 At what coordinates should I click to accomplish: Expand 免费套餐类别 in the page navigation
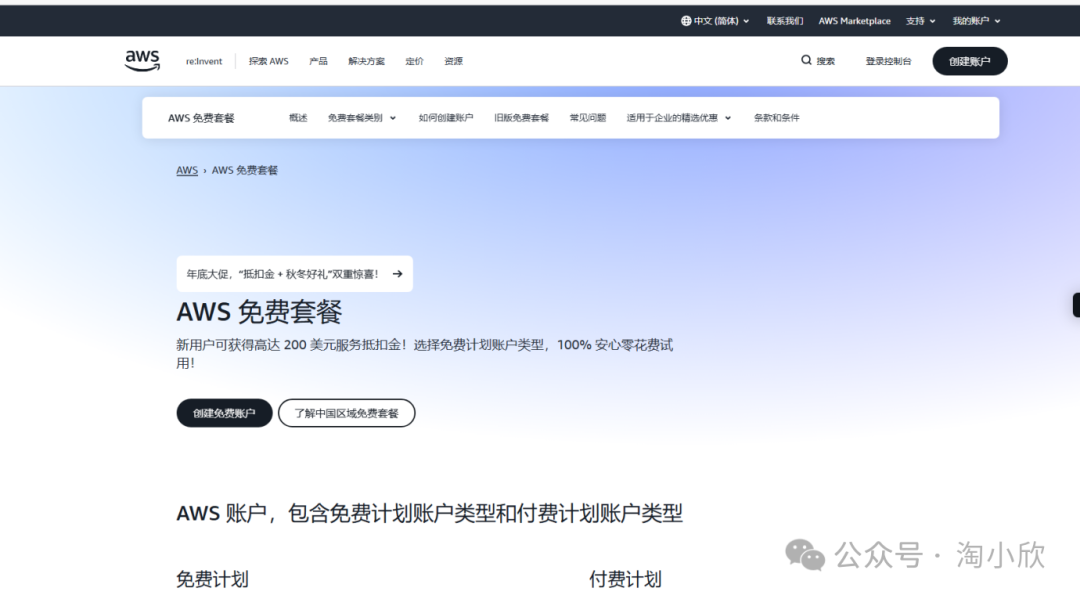360,117
